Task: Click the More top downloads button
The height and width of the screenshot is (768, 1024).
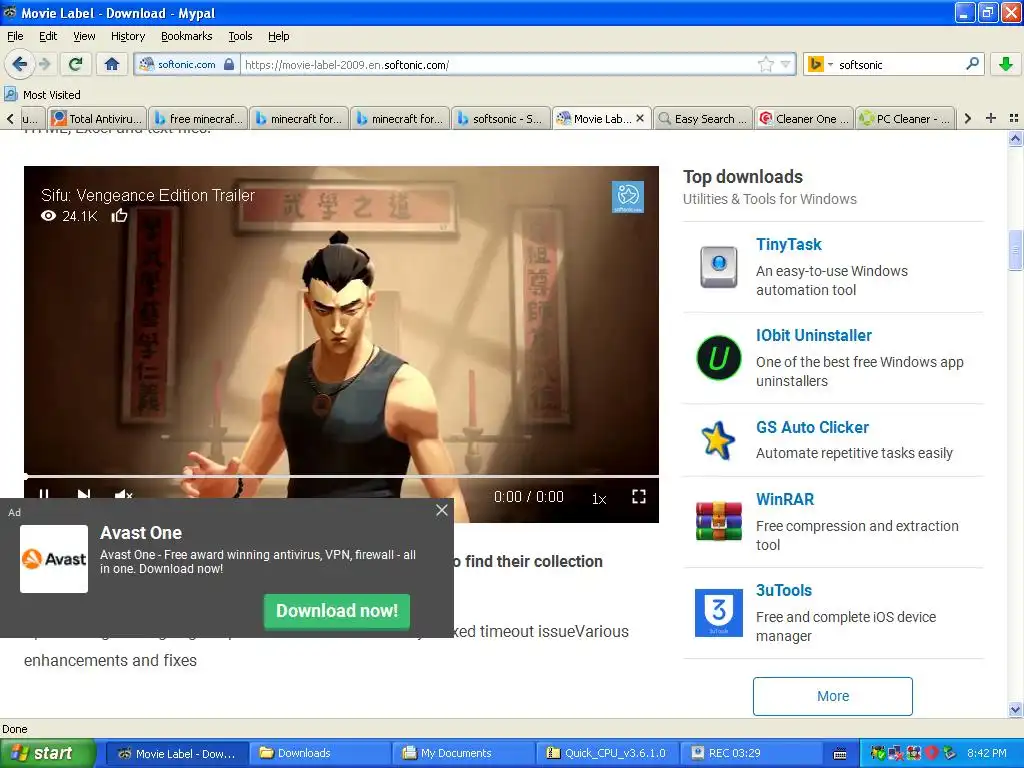Action: click(x=833, y=696)
